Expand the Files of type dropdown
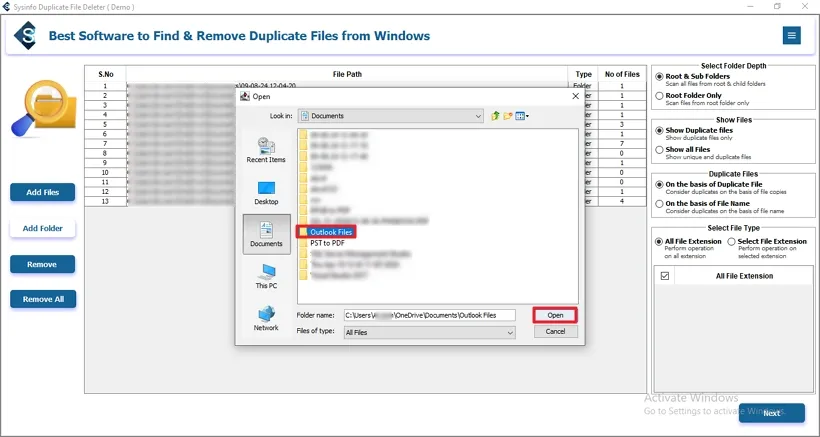Image resolution: width=820 pixels, height=437 pixels. (x=429, y=332)
